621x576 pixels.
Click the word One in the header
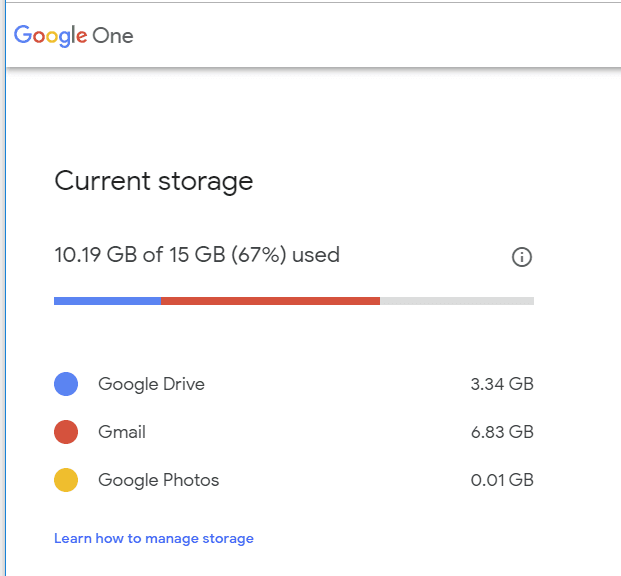coord(113,36)
